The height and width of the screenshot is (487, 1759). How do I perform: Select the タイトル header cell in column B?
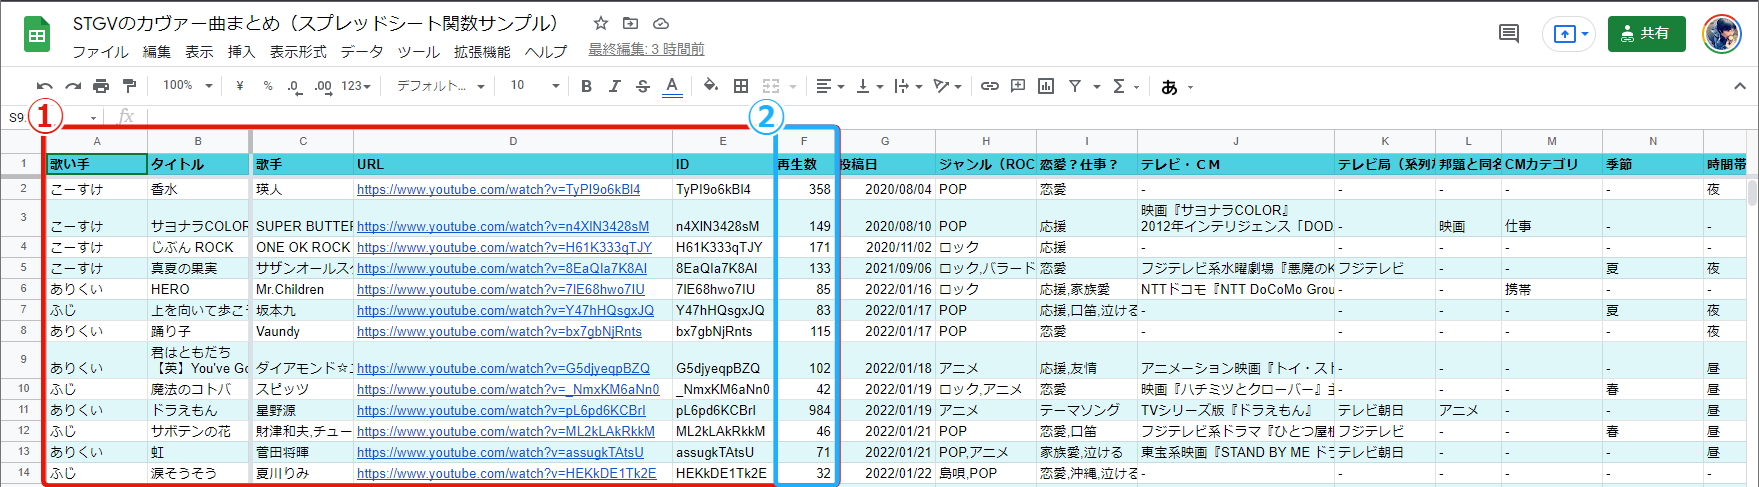pos(198,164)
